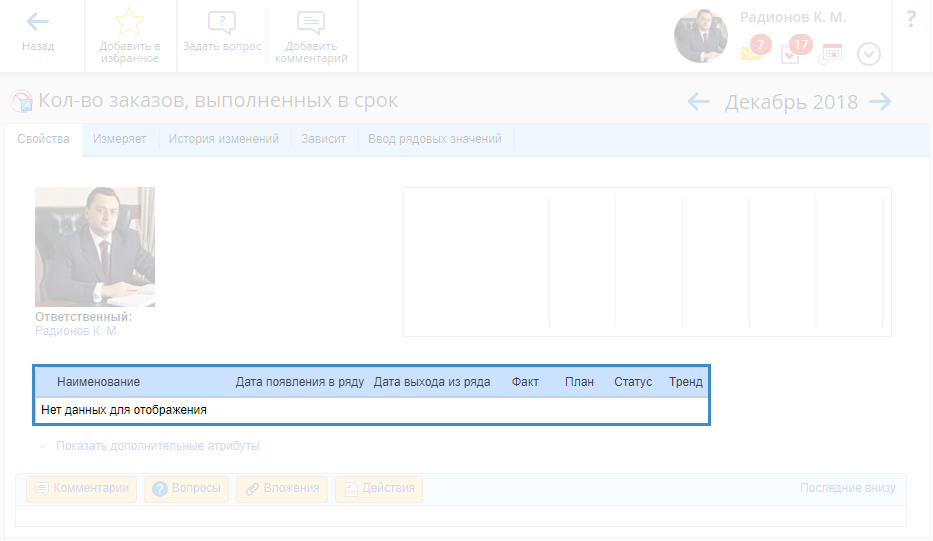933x541 pixels.
Task: Add page to favorites with star icon
Action: point(129,22)
